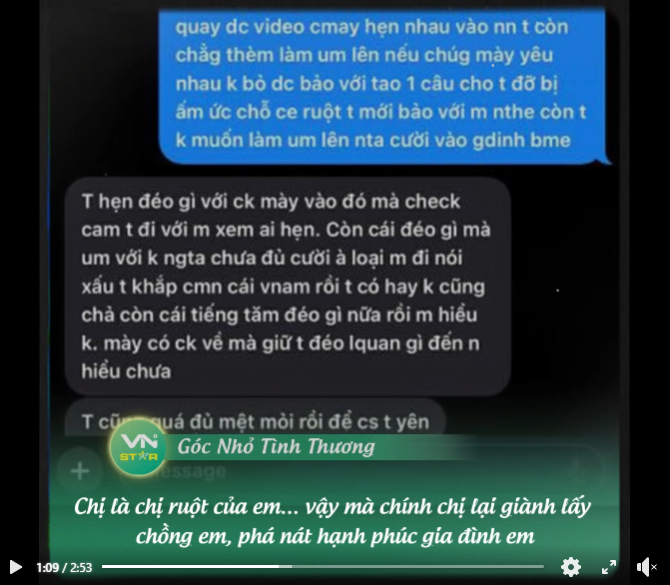
Task: Tap the plus icon beside the message field
Action: (x=80, y=471)
